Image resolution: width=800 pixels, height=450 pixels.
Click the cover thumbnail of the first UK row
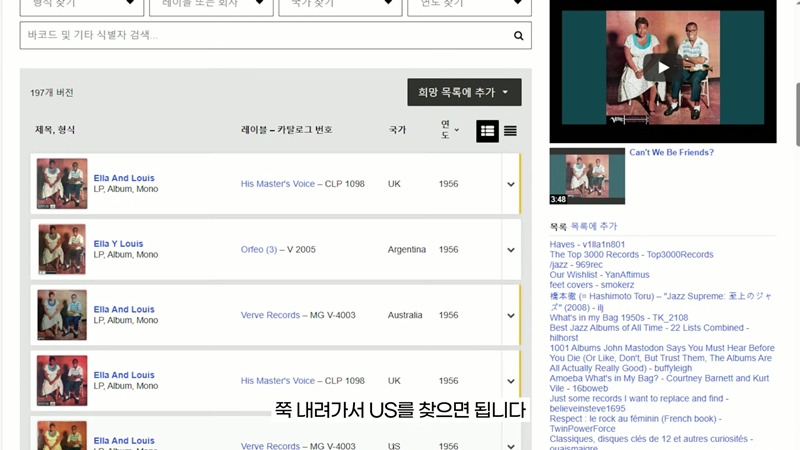[62, 184]
